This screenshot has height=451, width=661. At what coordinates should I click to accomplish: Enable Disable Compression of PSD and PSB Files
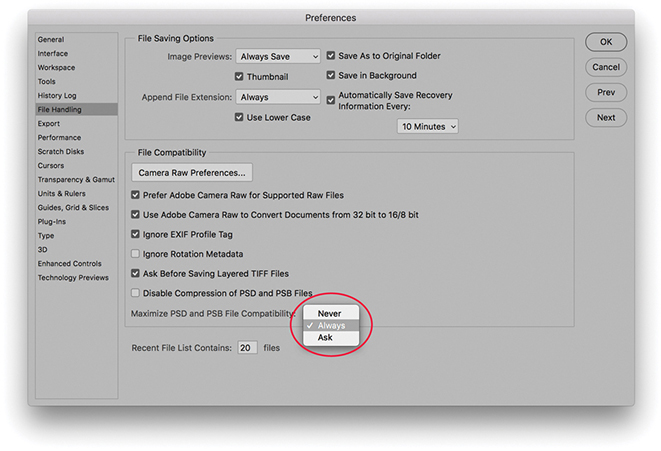pos(135,293)
